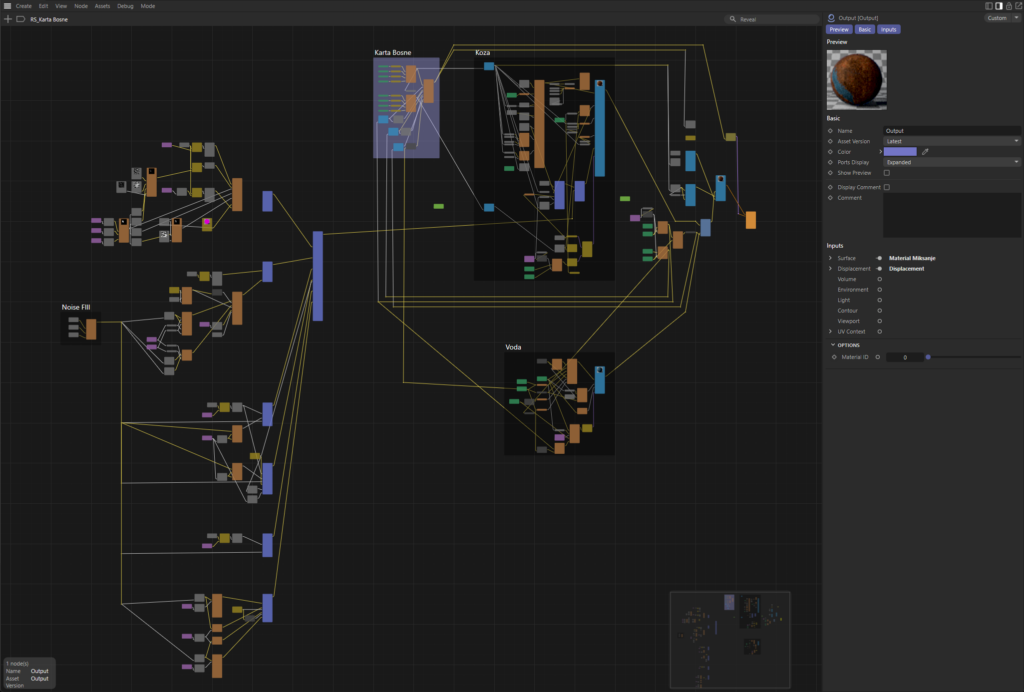Enable the Display Comment checkbox
This screenshot has width=1024, height=692.
coord(886,187)
